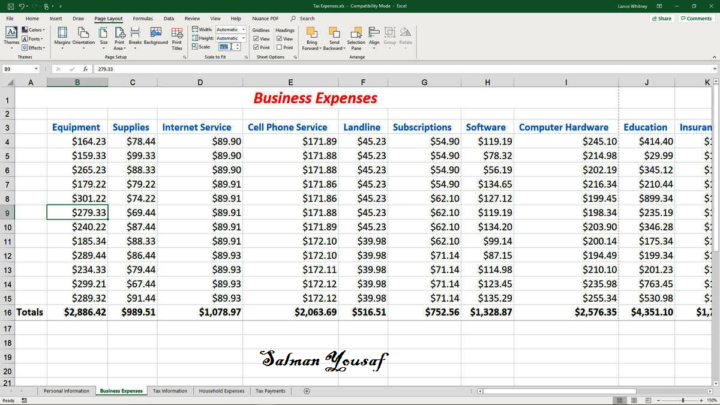This screenshot has height=405, width=720.
Task: Enable the Gridlines Print checkbox
Action: pos(255,47)
